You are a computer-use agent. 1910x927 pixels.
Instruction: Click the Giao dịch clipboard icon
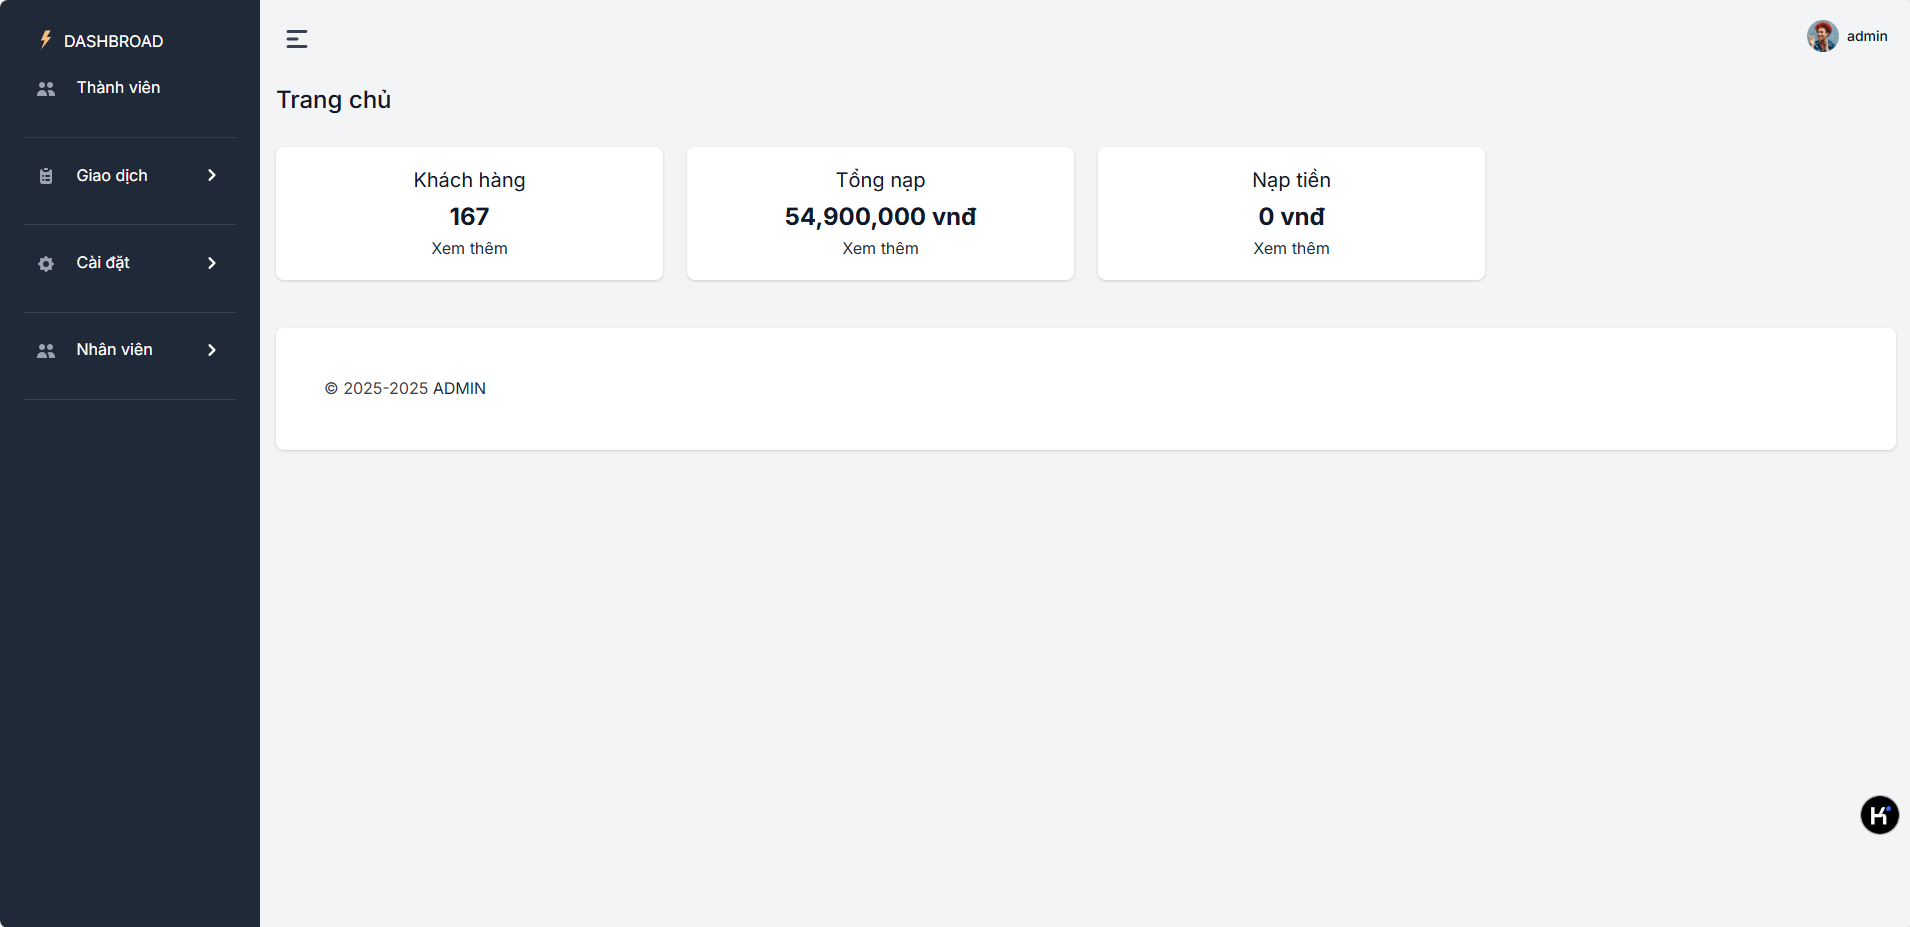[x=46, y=176]
